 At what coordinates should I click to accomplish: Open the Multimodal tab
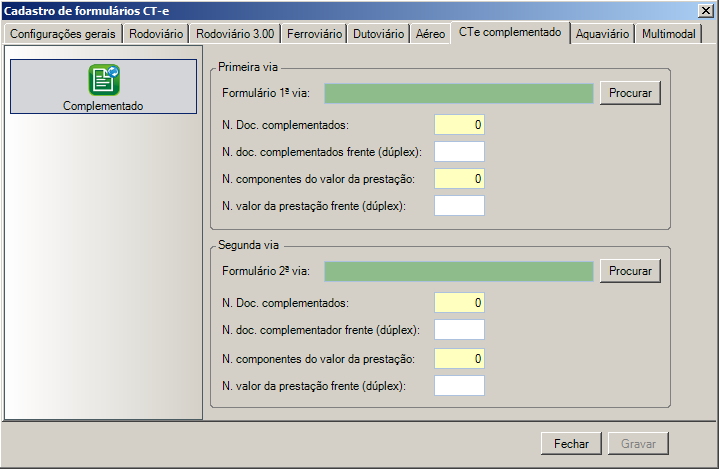click(669, 33)
